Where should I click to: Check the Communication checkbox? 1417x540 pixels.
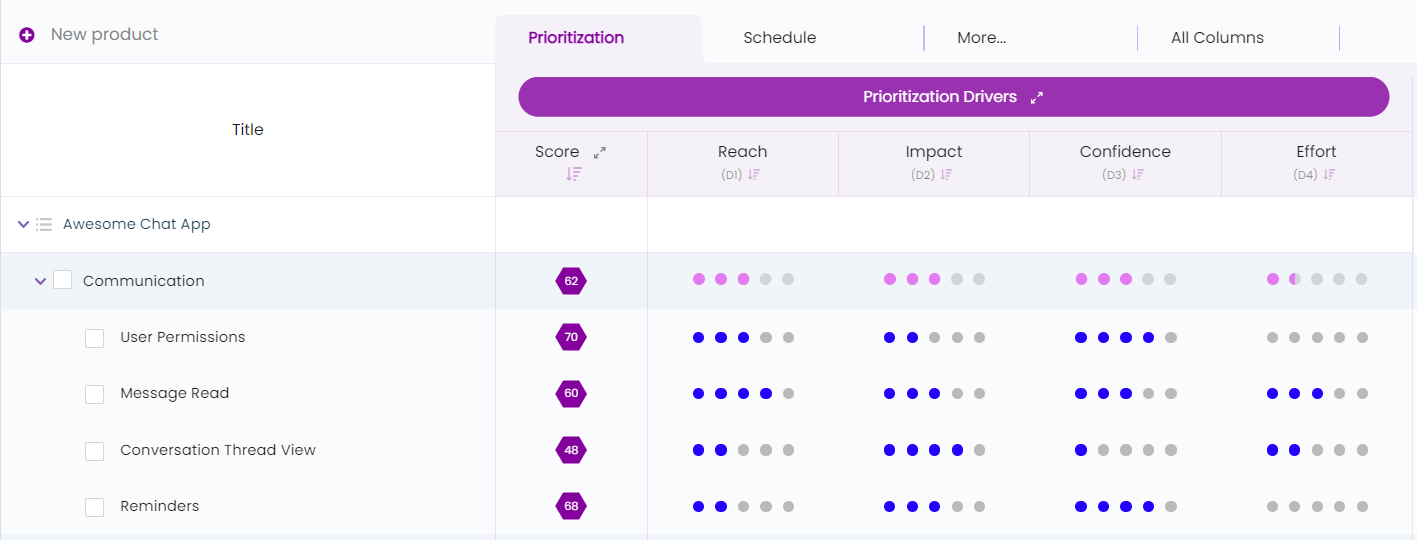pyautogui.click(x=63, y=281)
